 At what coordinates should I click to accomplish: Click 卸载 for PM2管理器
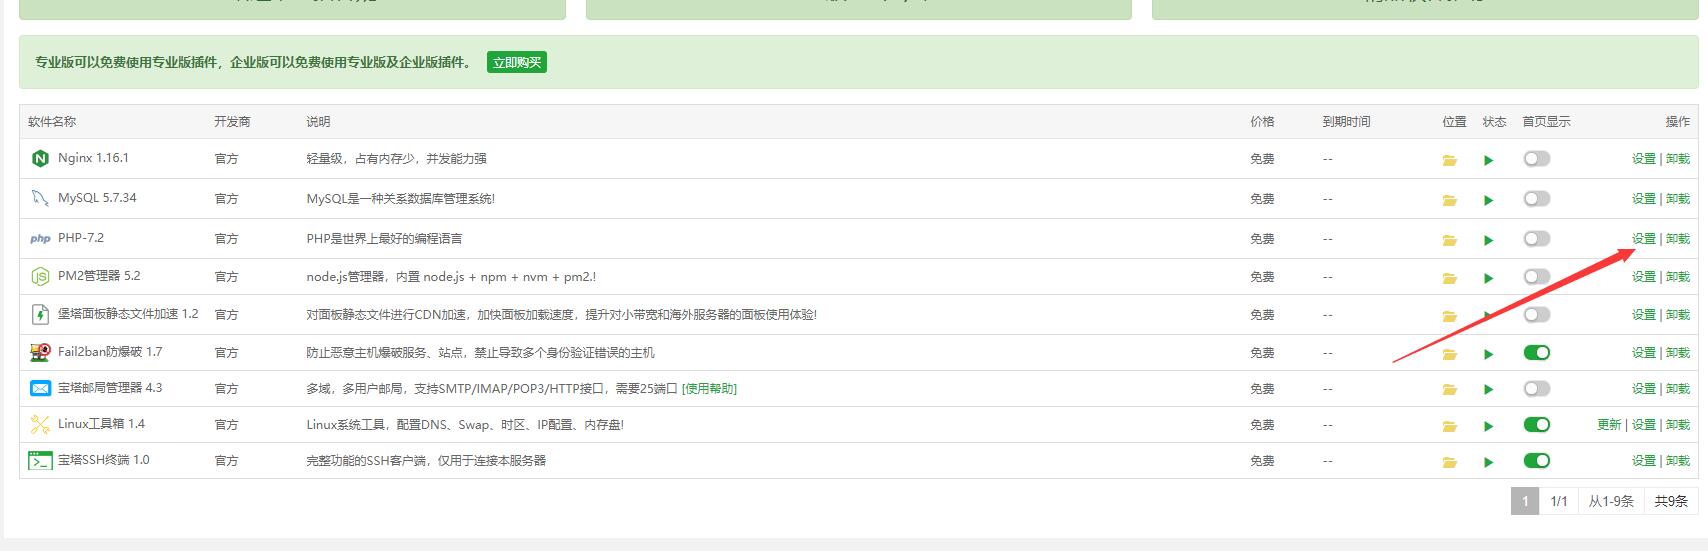(1678, 277)
